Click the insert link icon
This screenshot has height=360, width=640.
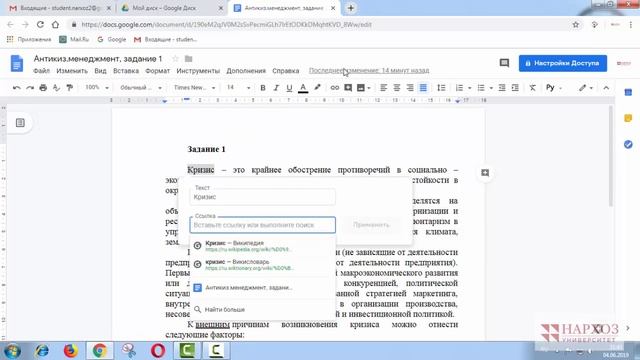pos(335,88)
